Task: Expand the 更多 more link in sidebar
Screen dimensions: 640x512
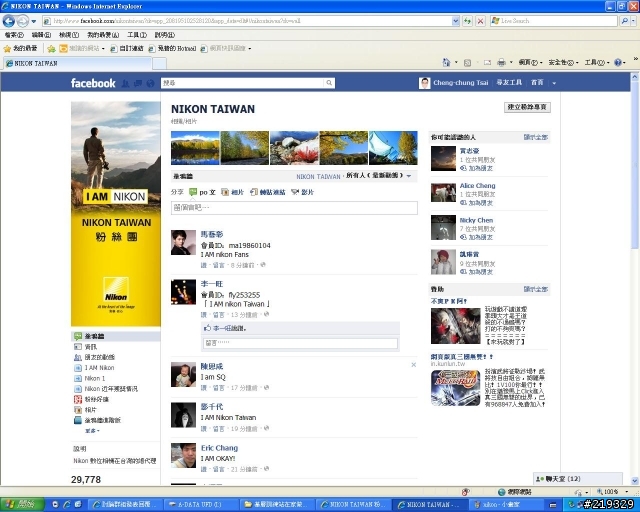Action: pos(92,431)
